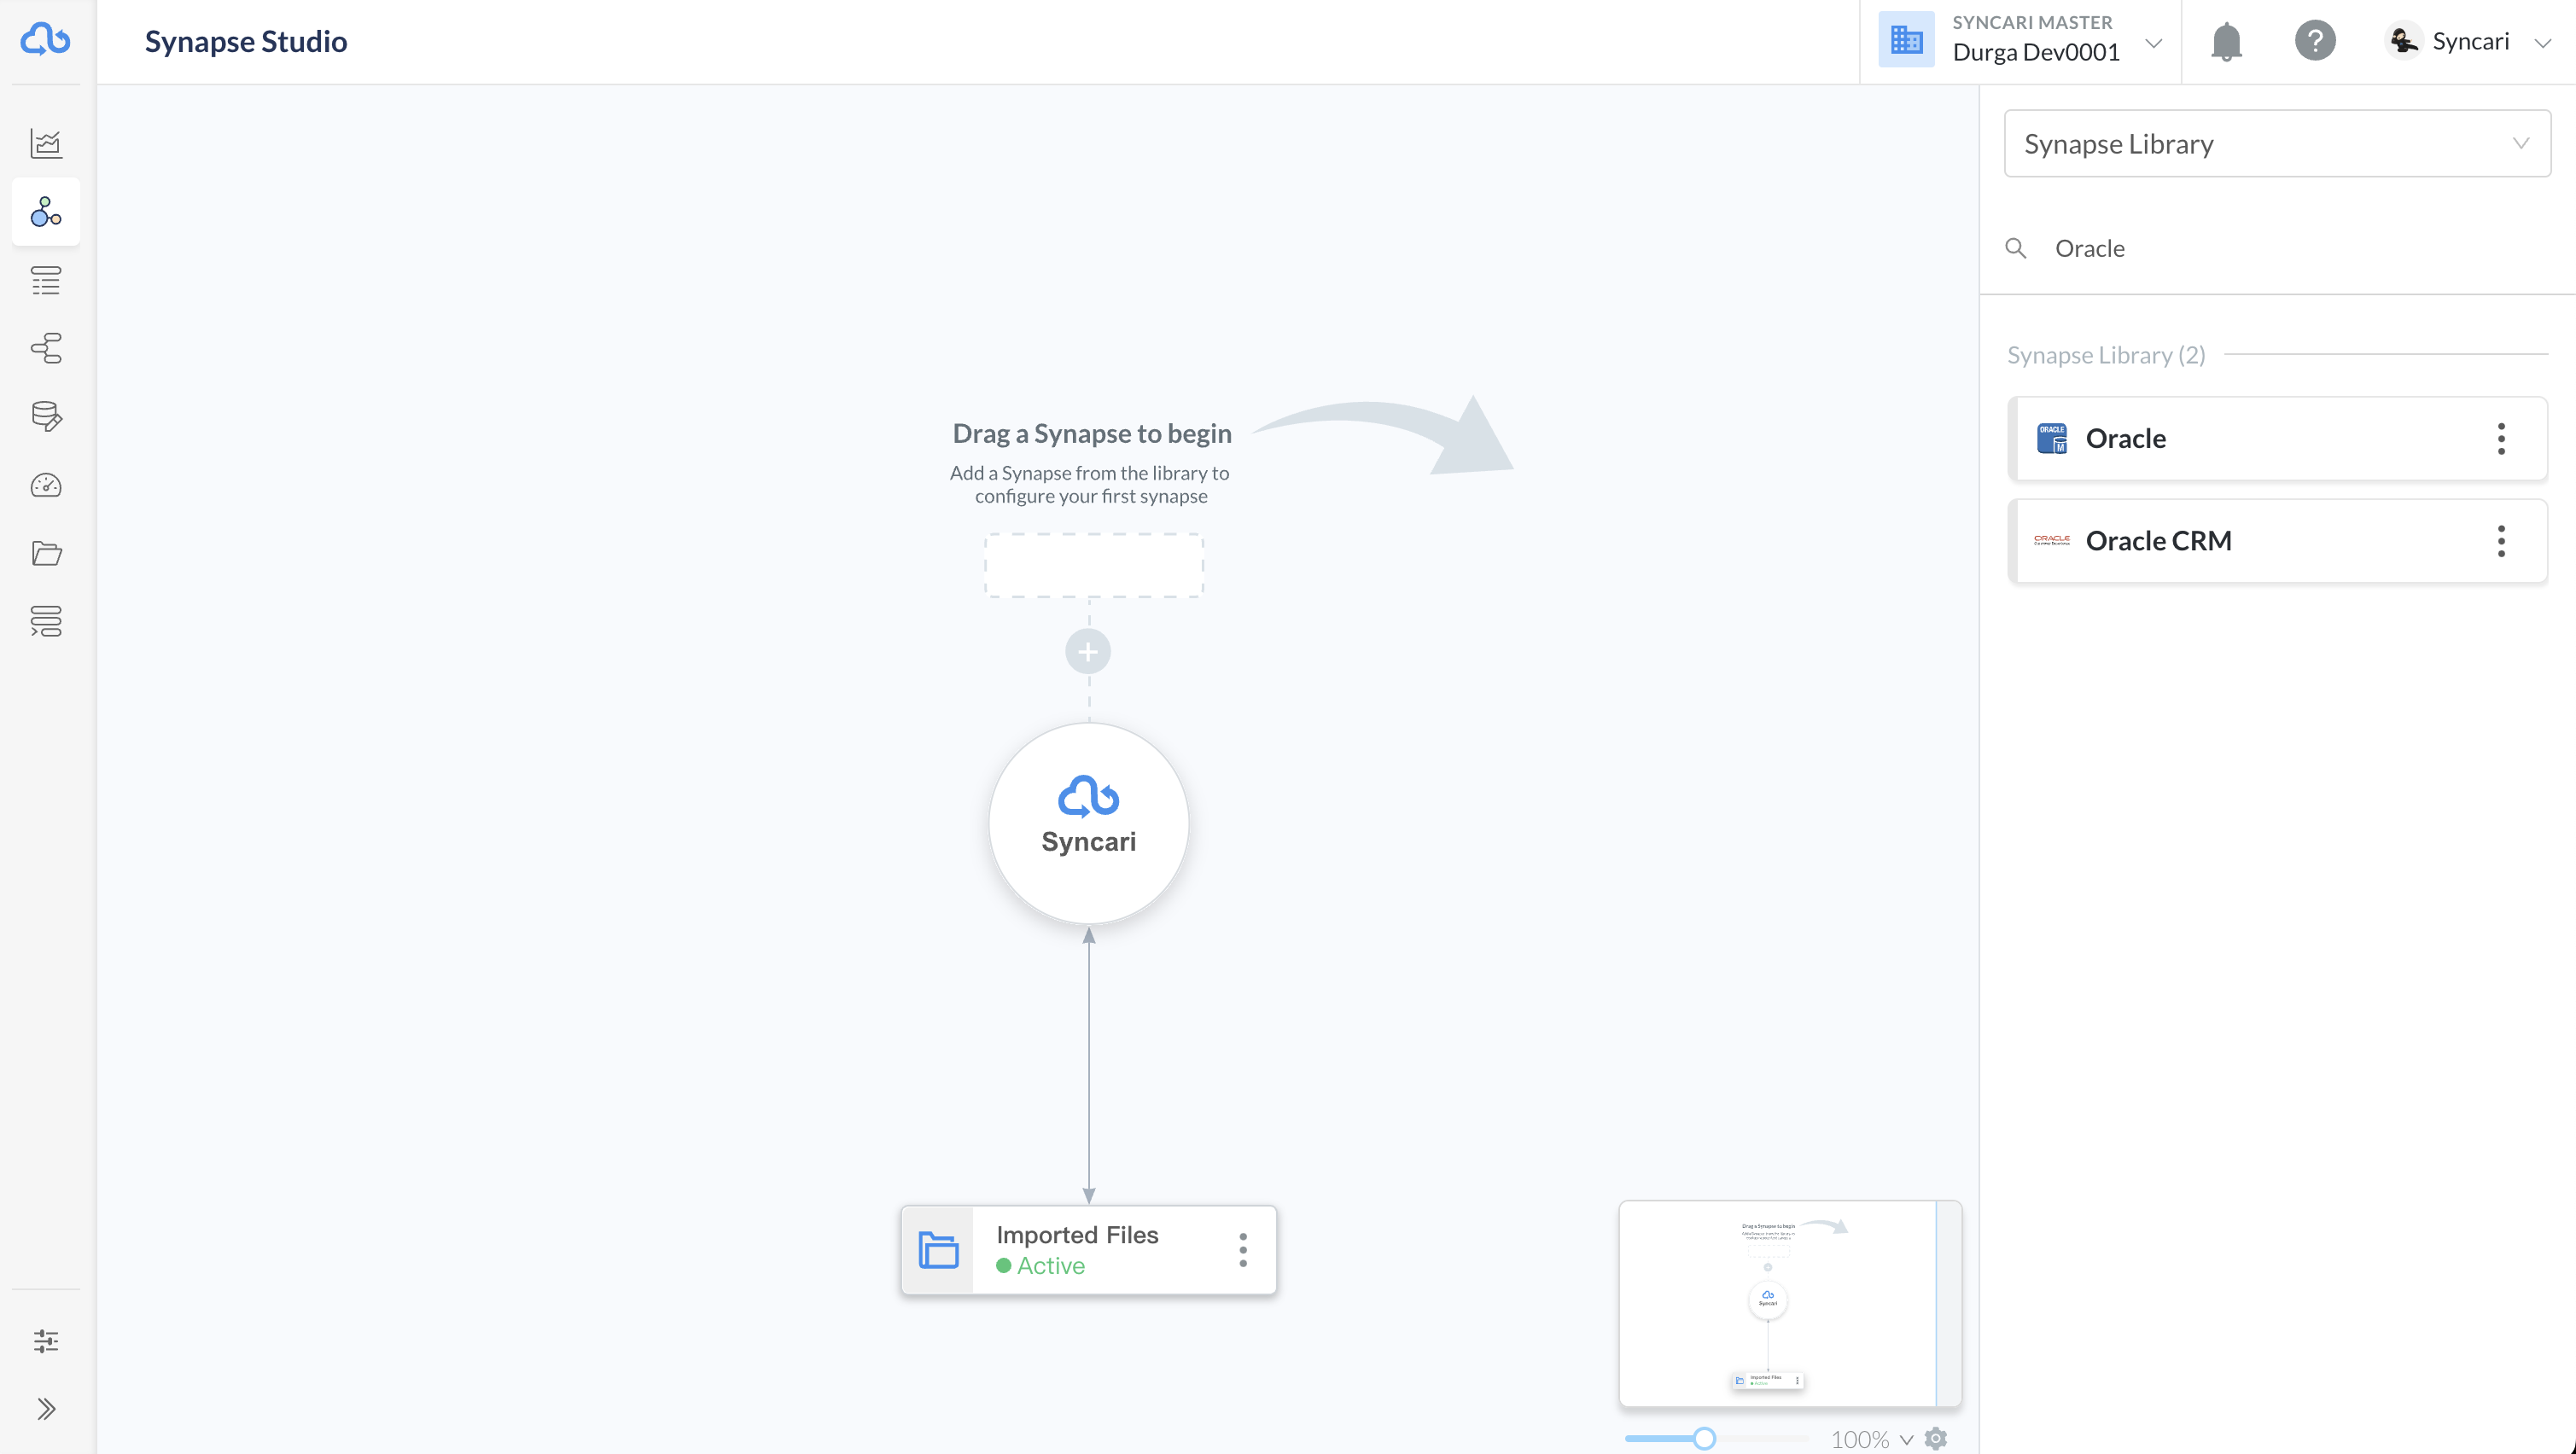Click the notifications bell icon
The height and width of the screenshot is (1454, 2576).
pos(2226,41)
